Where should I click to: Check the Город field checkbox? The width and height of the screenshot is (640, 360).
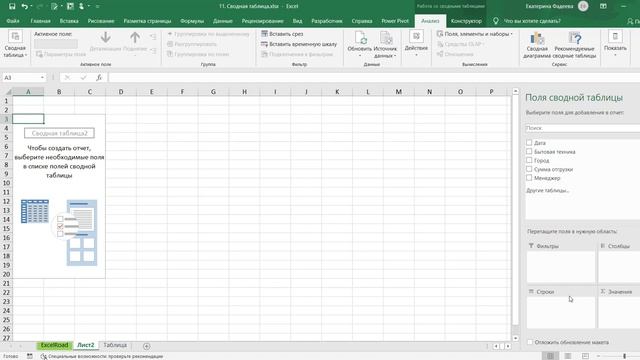click(529, 160)
